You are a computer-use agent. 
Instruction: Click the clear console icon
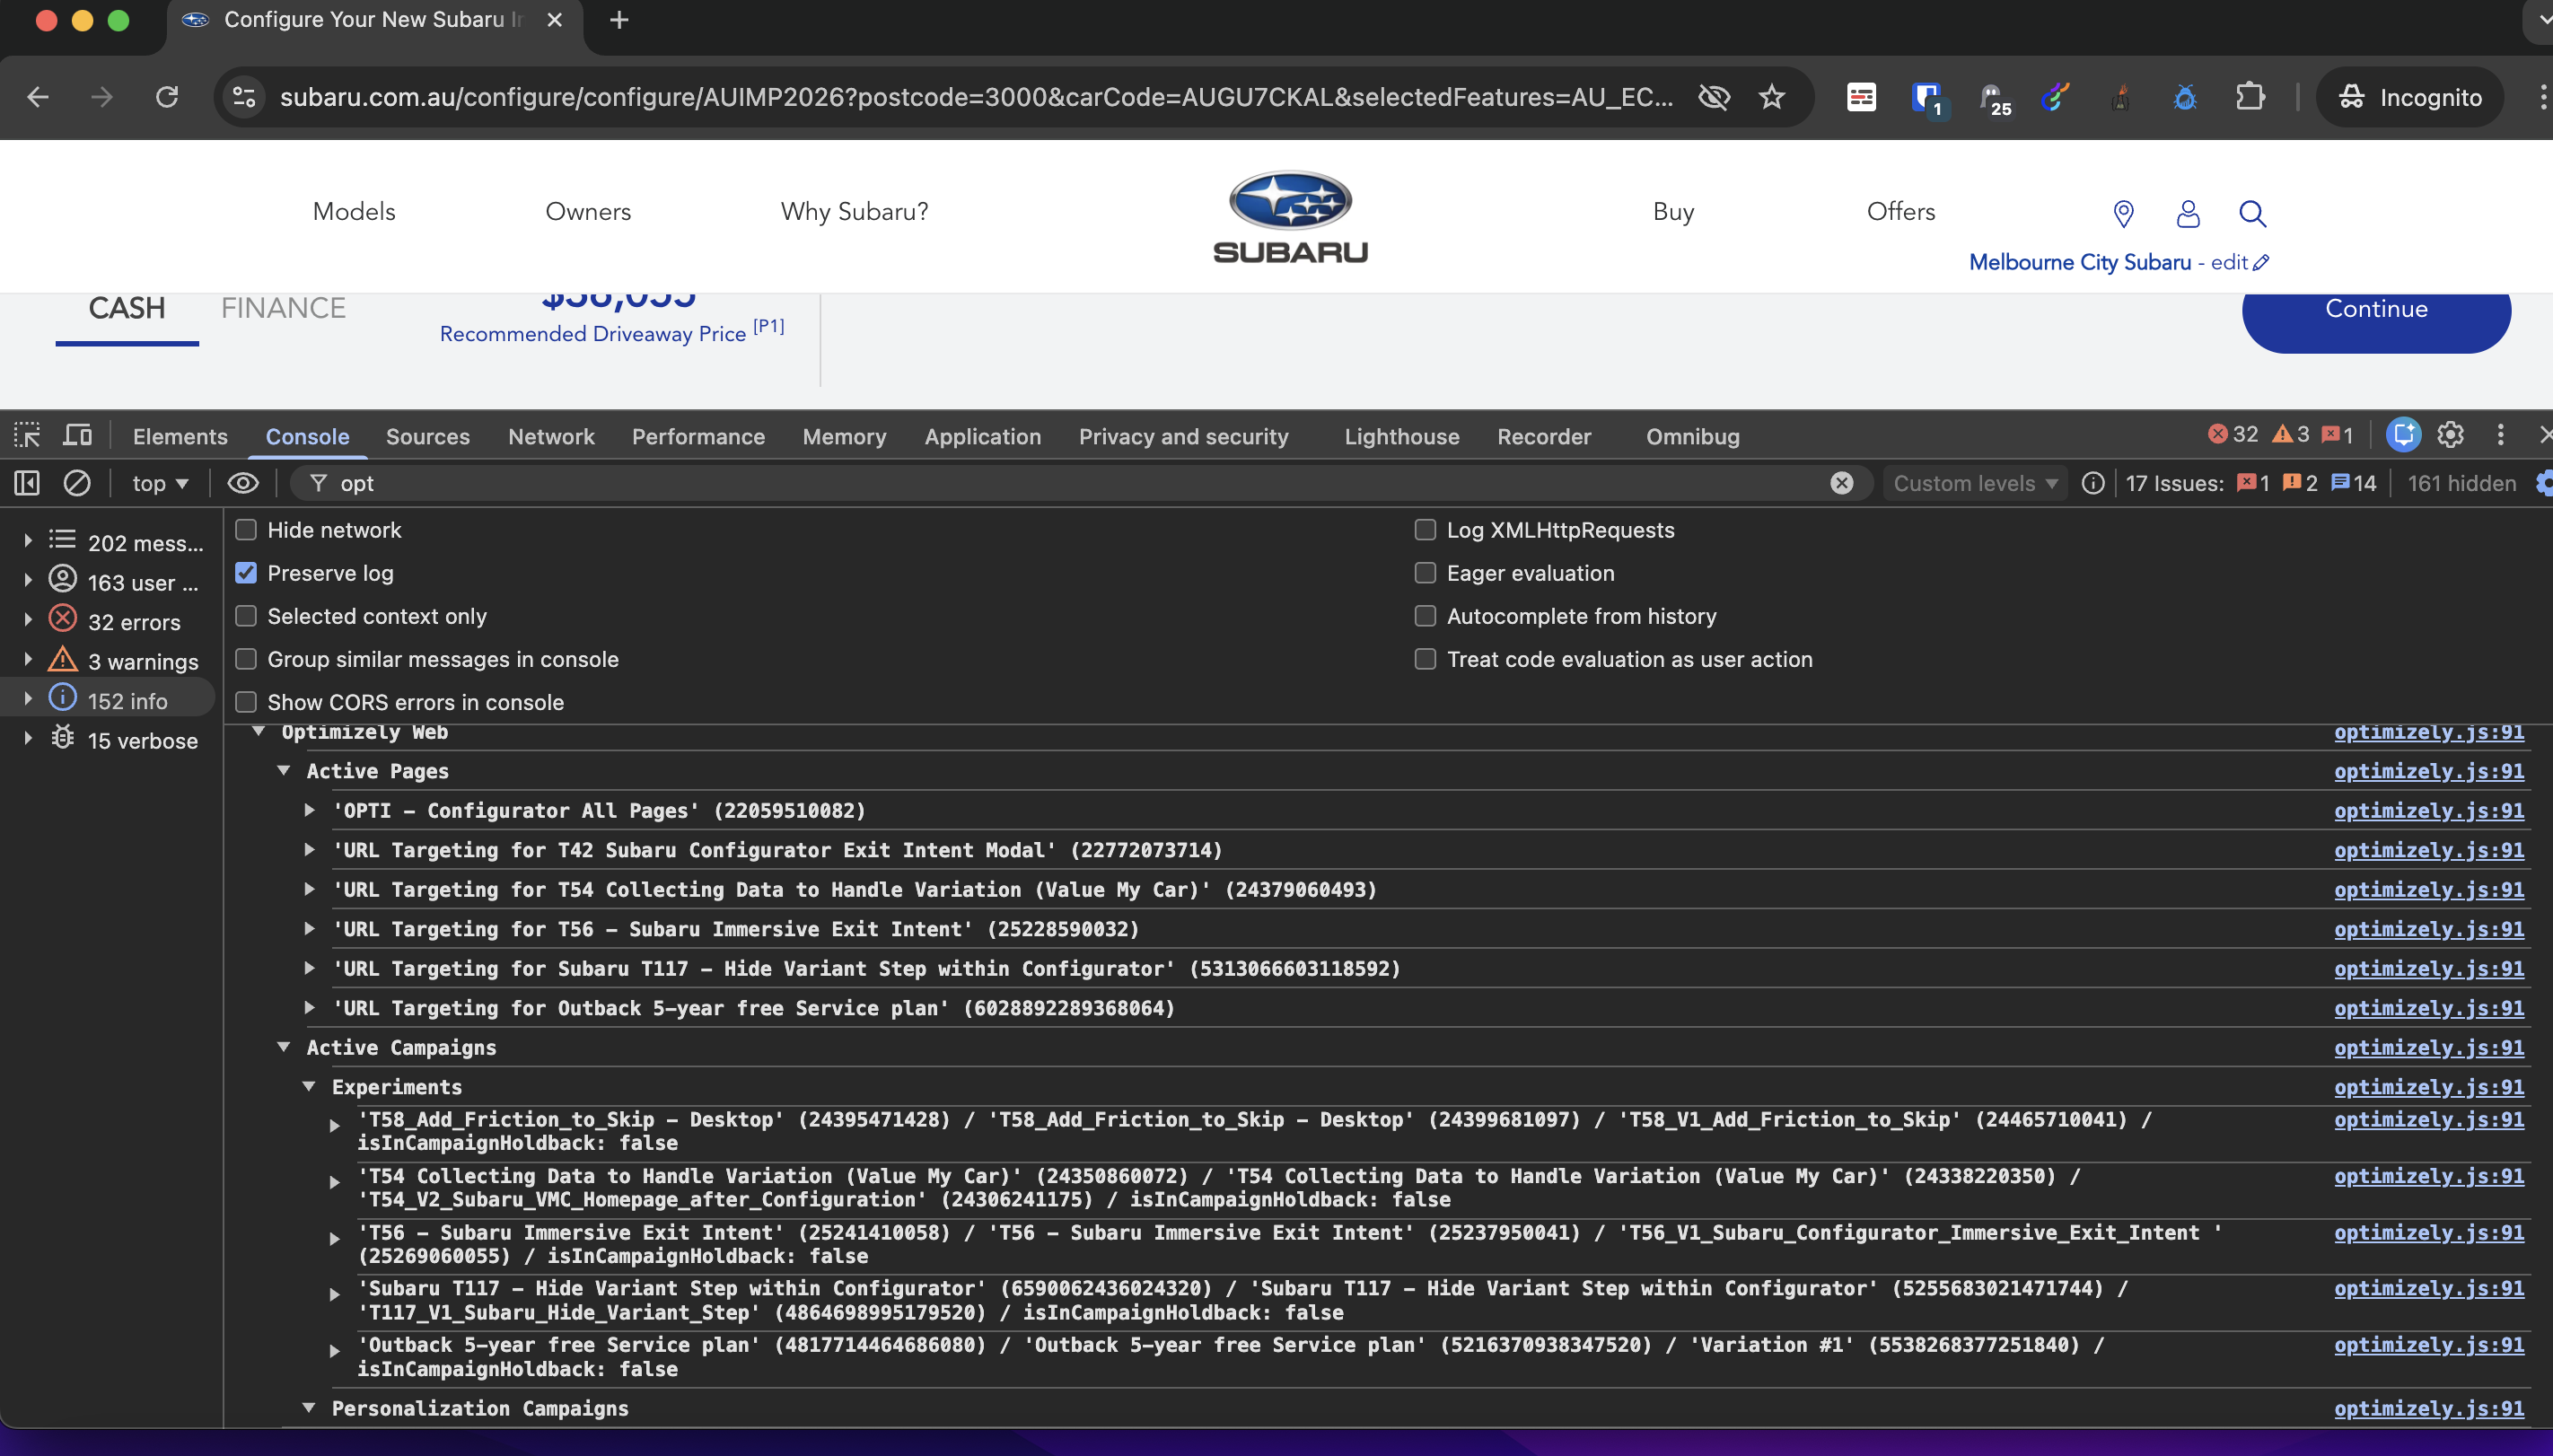pyautogui.click(x=77, y=483)
